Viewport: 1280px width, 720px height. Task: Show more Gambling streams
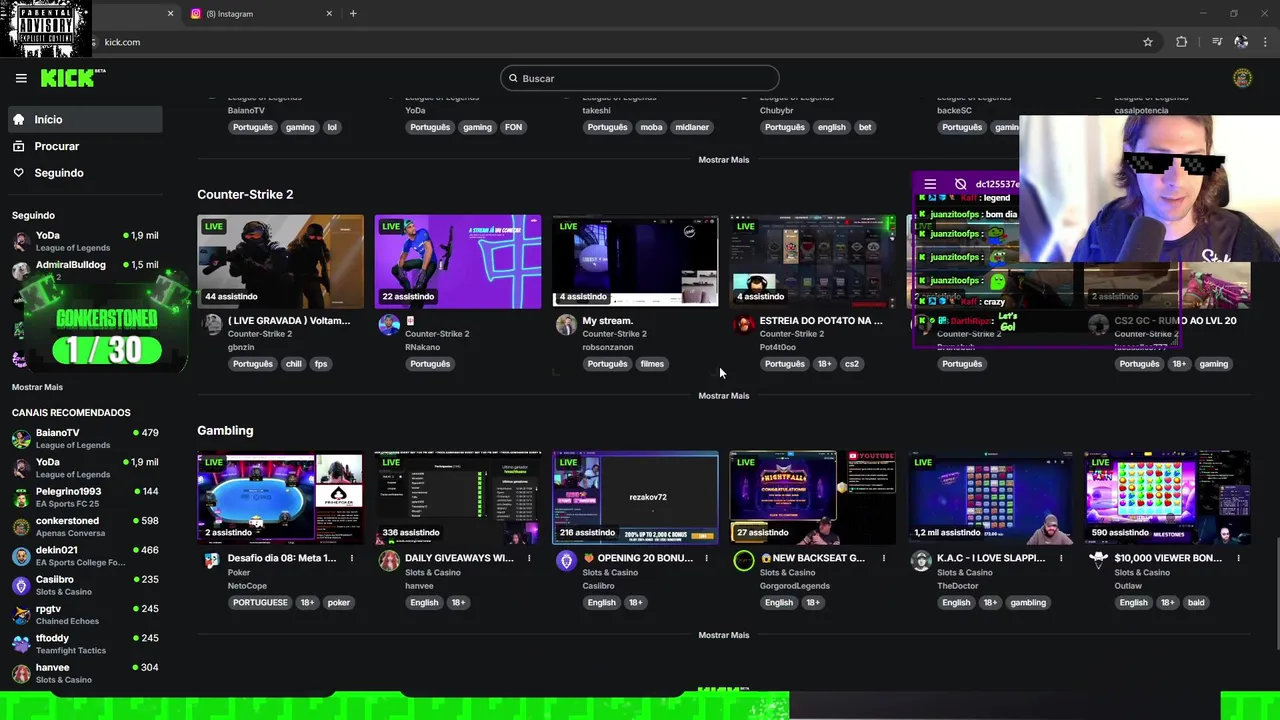coord(723,635)
